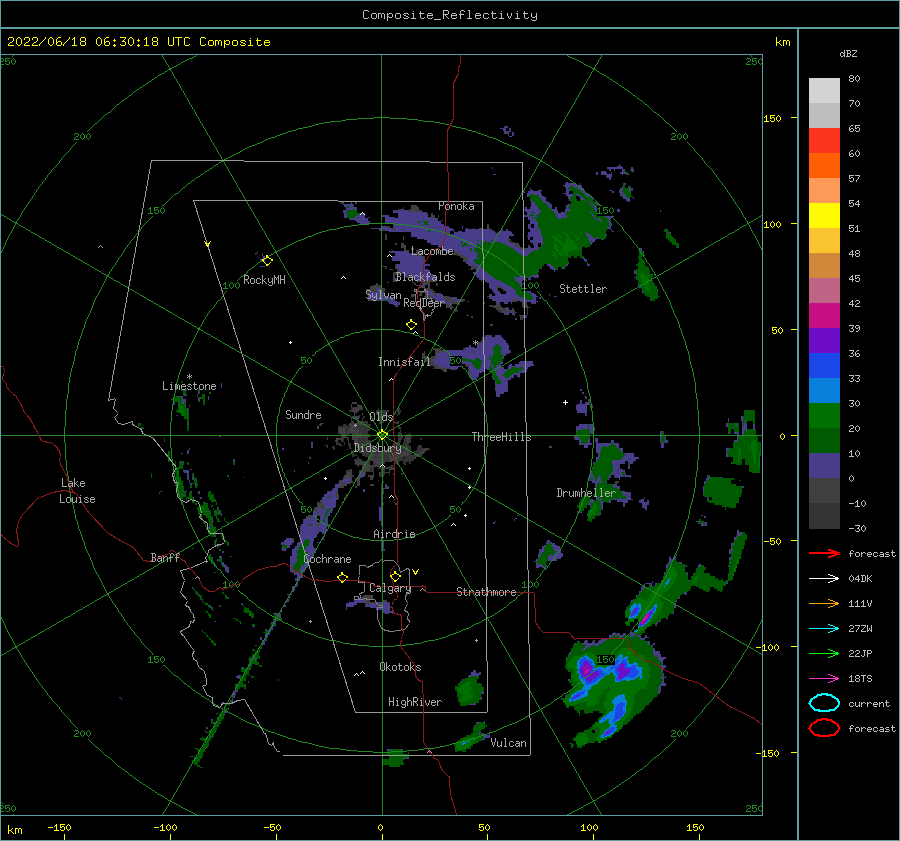Click the cyan current ellipse in legend
900x841 pixels.
[824, 703]
